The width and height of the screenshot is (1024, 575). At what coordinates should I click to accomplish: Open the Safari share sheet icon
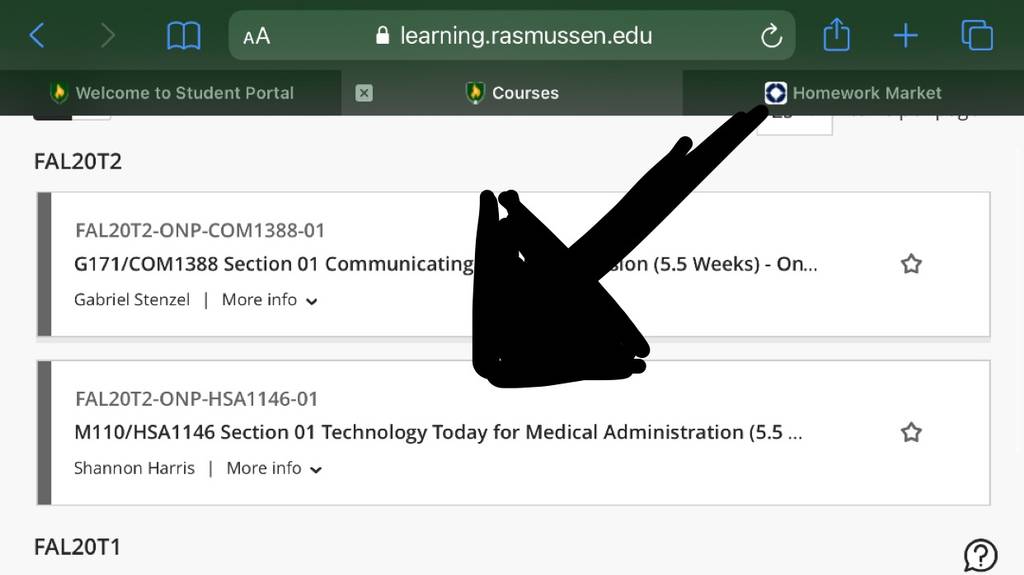pyautogui.click(x=837, y=34)
